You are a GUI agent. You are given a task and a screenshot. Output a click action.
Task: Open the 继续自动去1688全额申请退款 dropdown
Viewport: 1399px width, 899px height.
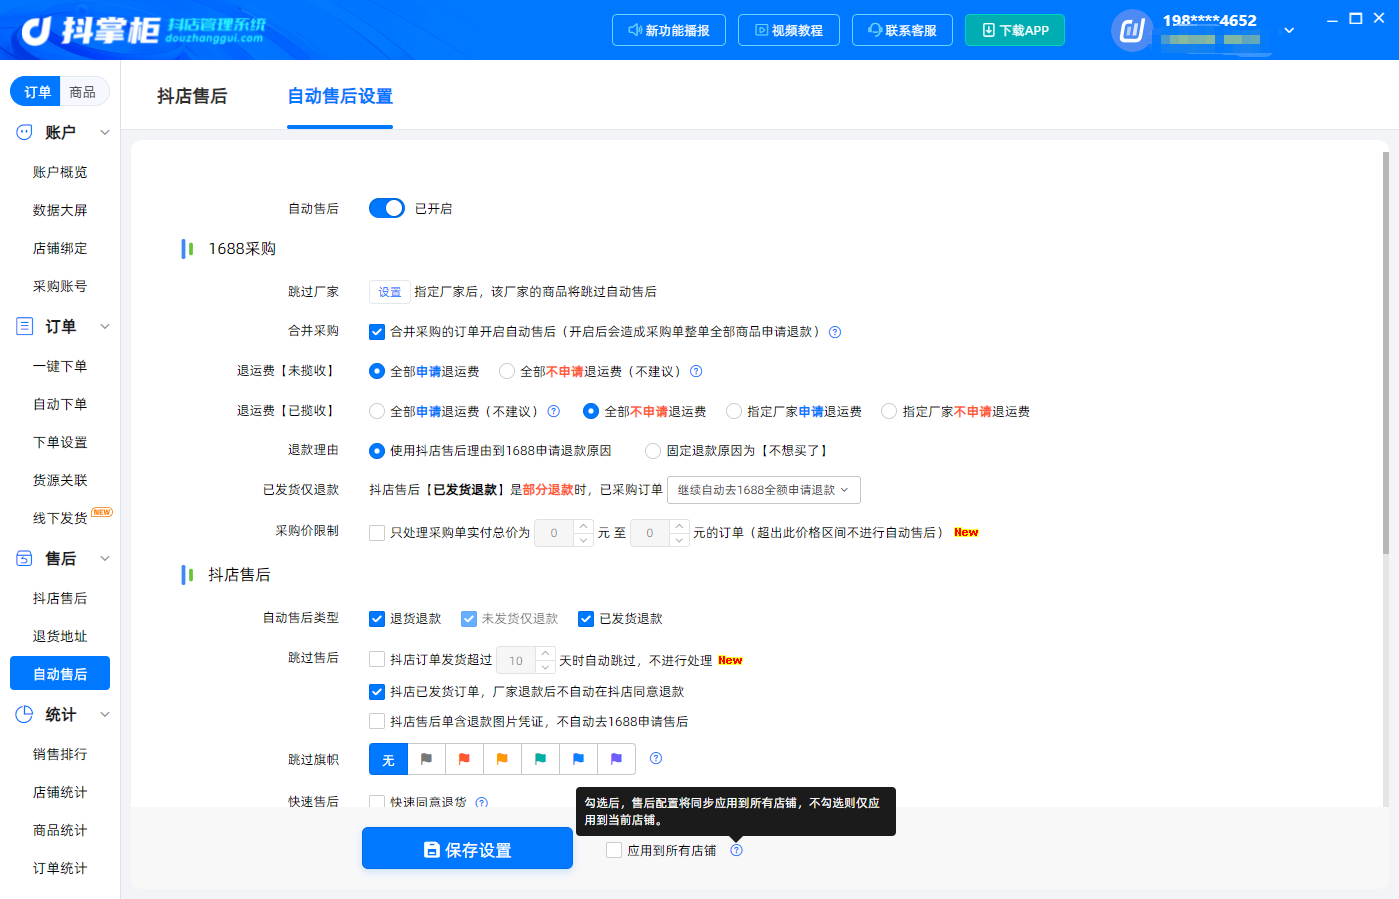tap(764, 490)
